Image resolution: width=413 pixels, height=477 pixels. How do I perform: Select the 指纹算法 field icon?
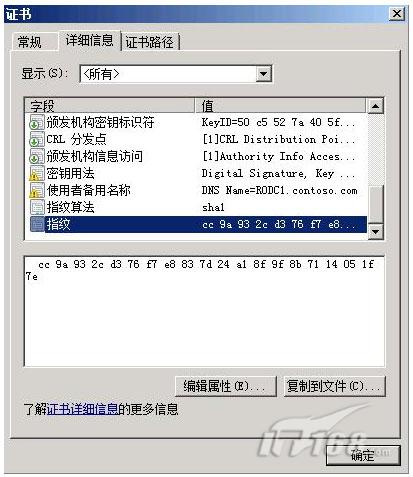(x=37, y=207)
